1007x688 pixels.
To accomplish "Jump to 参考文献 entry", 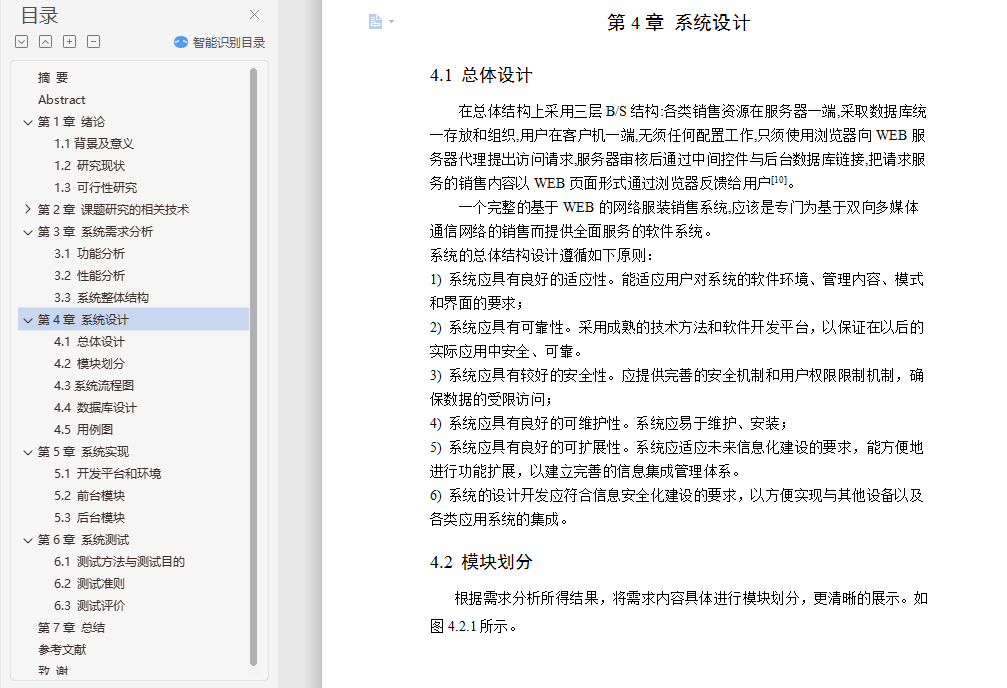I will click(x=62, y=649).
